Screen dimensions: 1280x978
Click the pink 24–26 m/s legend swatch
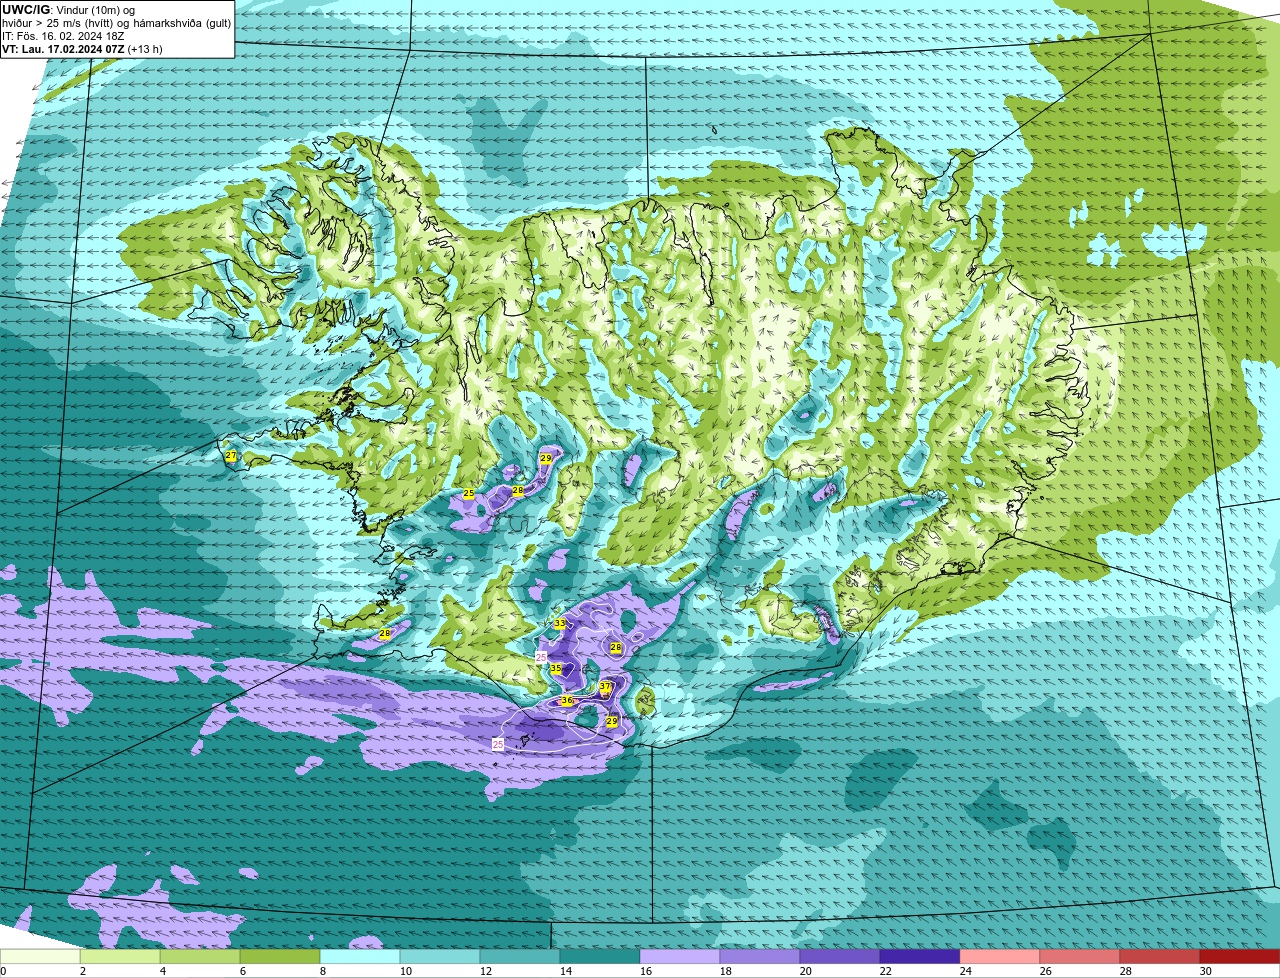pos(1000,956)
